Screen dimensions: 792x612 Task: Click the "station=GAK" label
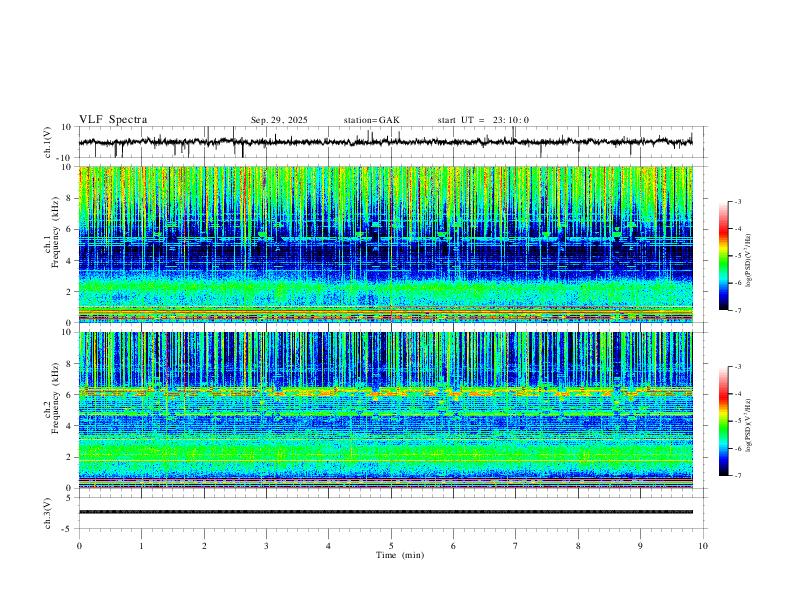click(x=371, y=120)
